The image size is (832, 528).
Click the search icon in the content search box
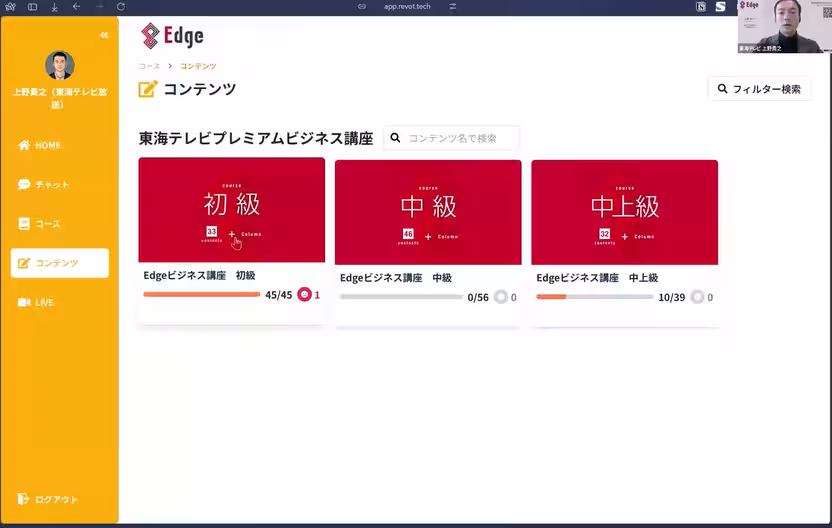click(395, 138)
